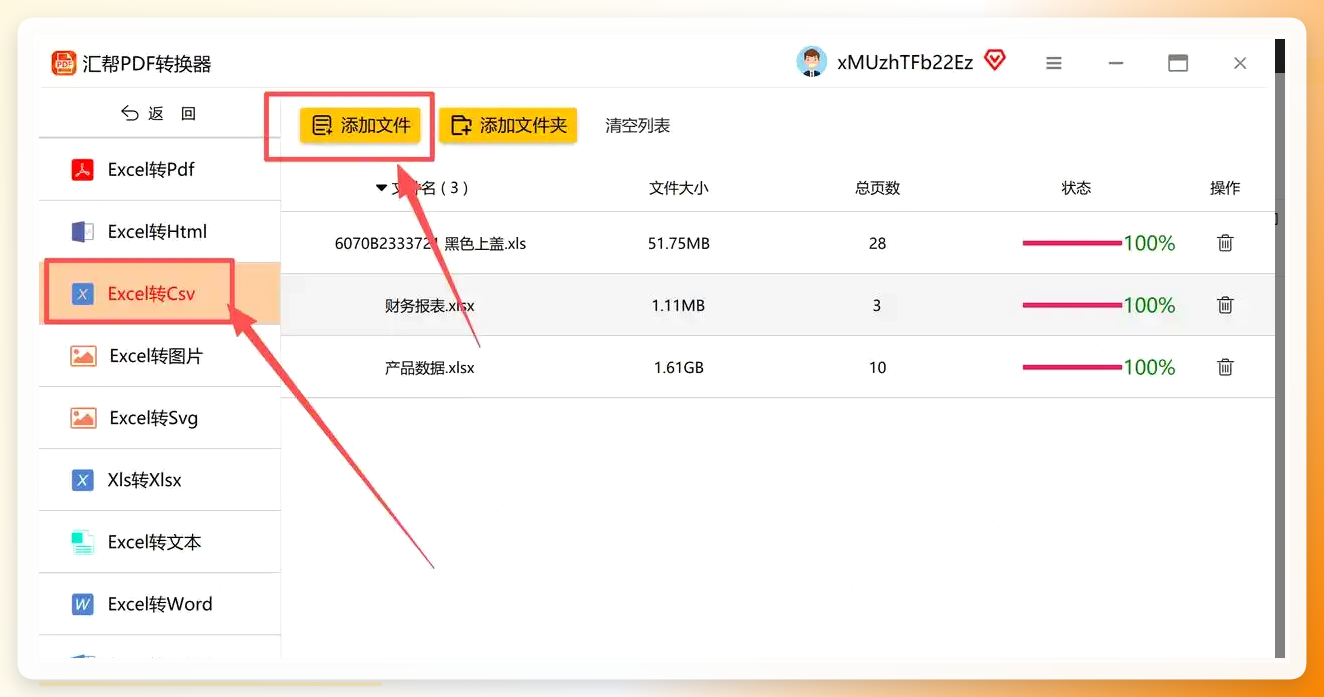
Task: Clear the list with 清空列表
Action: pyautogui.click(x=638, y=126)
